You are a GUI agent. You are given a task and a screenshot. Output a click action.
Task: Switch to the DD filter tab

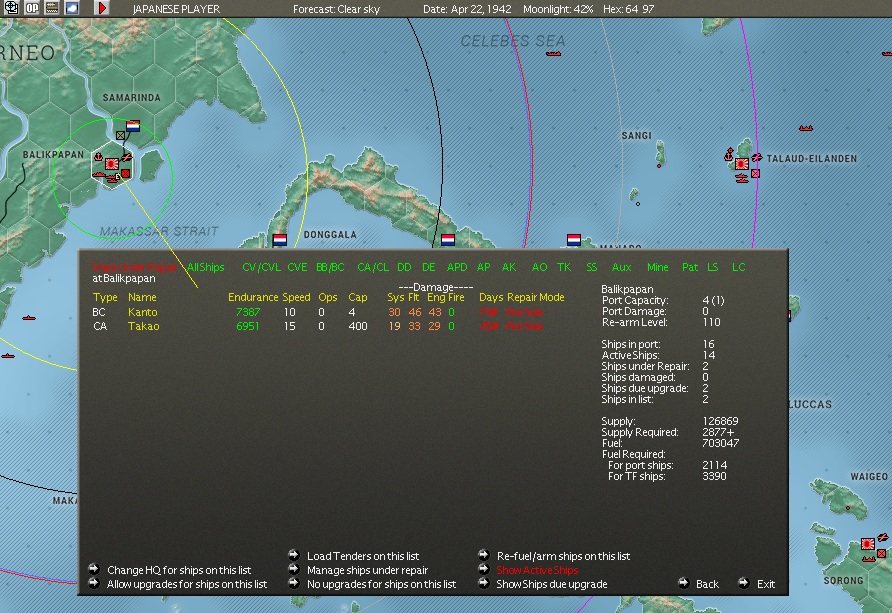pyautogui.click(x=404, y=267)
